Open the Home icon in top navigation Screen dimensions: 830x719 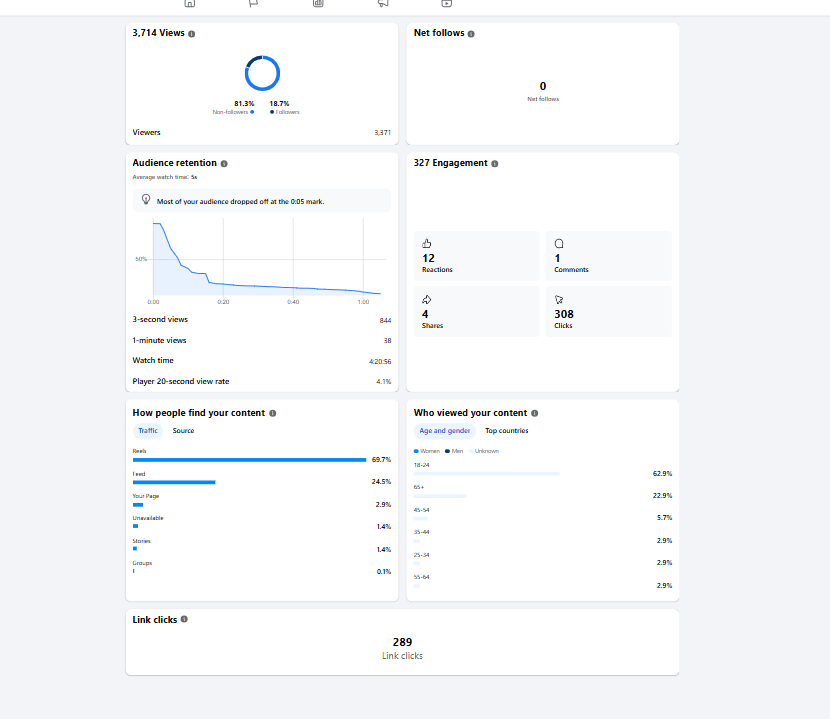190,3
